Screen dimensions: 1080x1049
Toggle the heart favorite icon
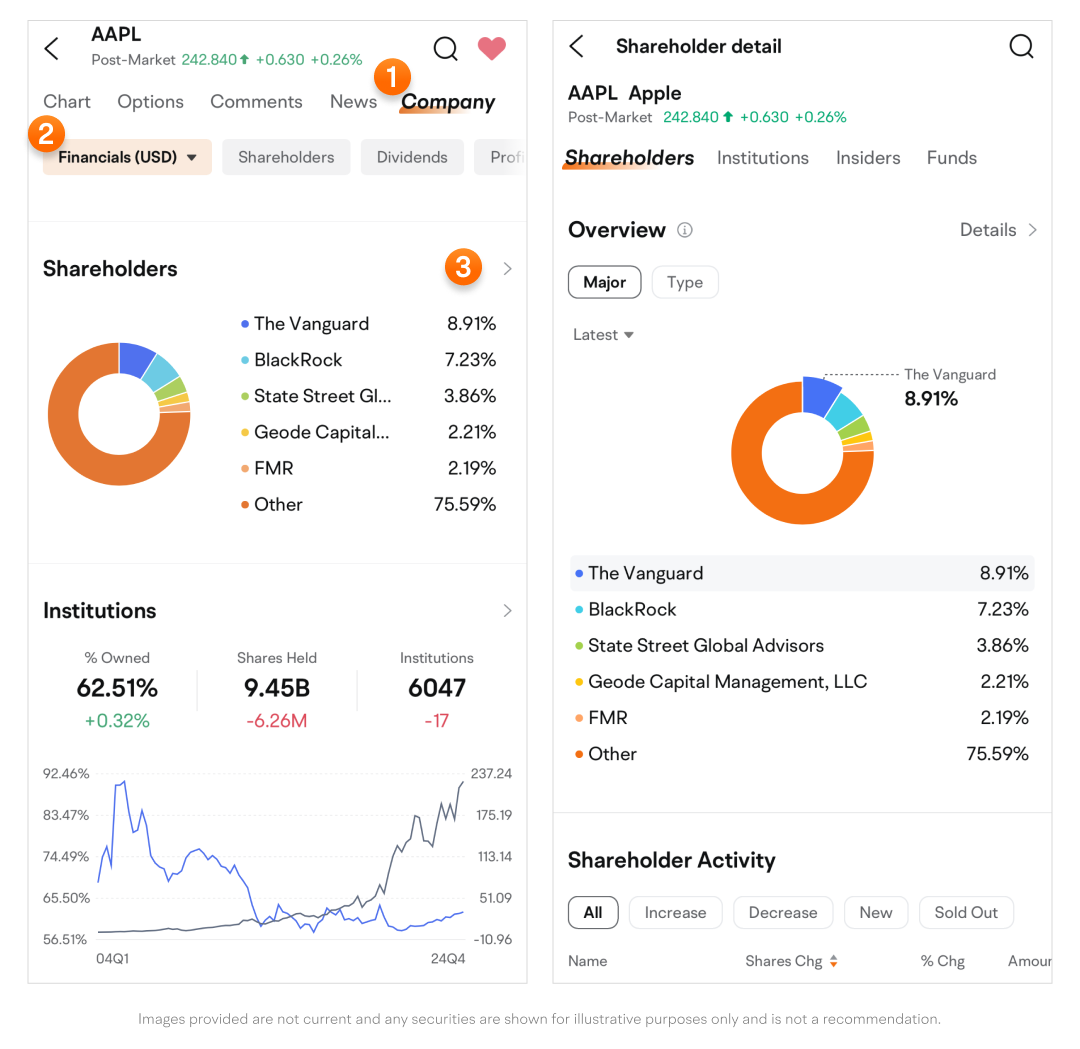tap(491, 48)
